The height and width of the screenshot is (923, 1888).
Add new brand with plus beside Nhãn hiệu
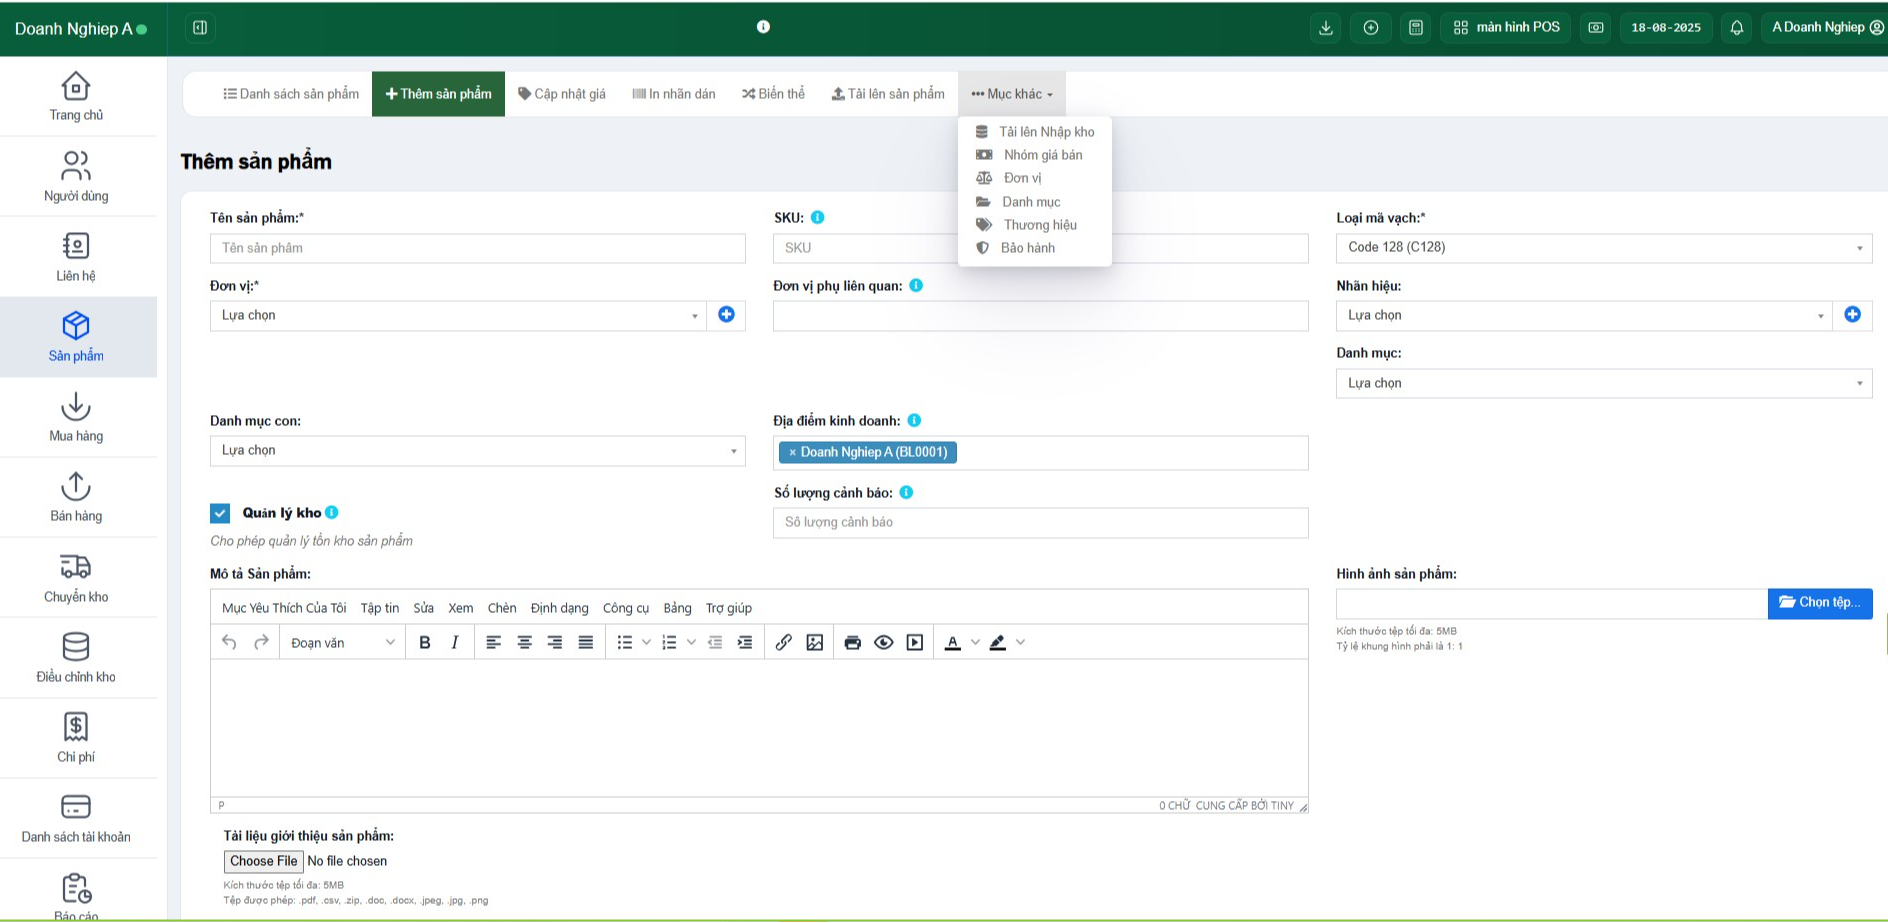(1852, 315)
